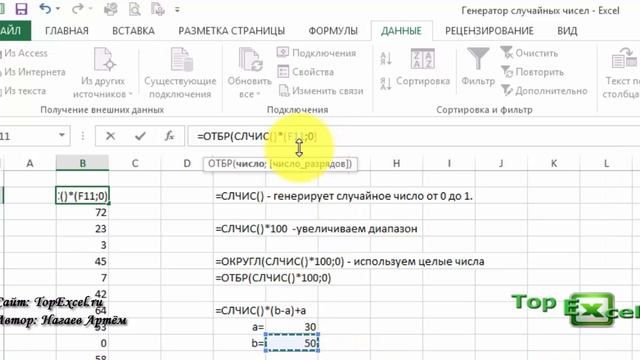Select column B header
Image resolution: width=640 pixels, height=360 pixels.
tap(82, 163)
